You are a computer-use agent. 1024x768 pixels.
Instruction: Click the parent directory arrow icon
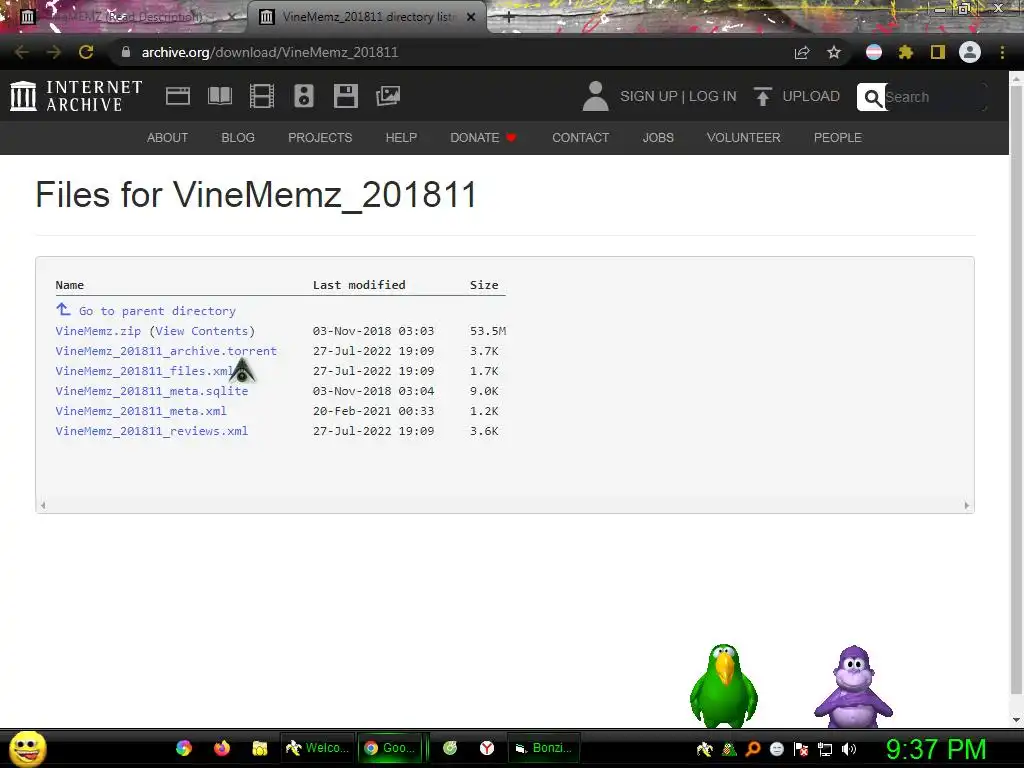point(63,310)
